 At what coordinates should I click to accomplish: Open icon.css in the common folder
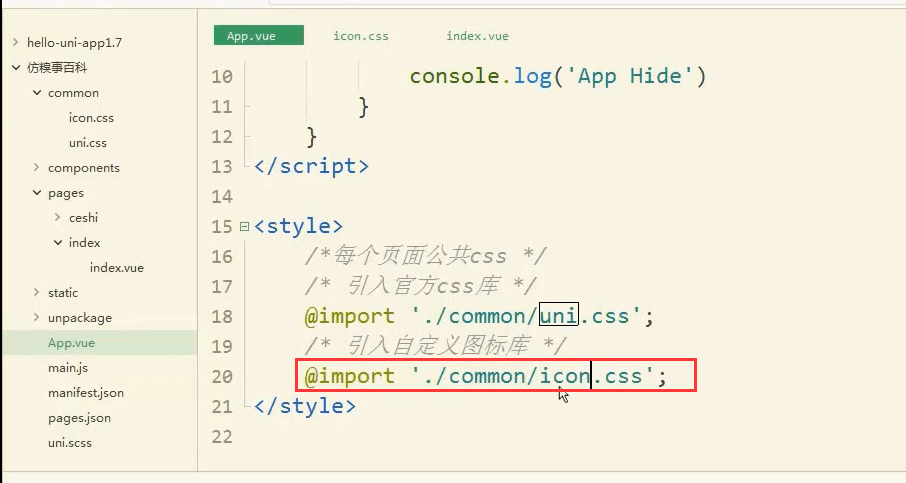(91, 118)
